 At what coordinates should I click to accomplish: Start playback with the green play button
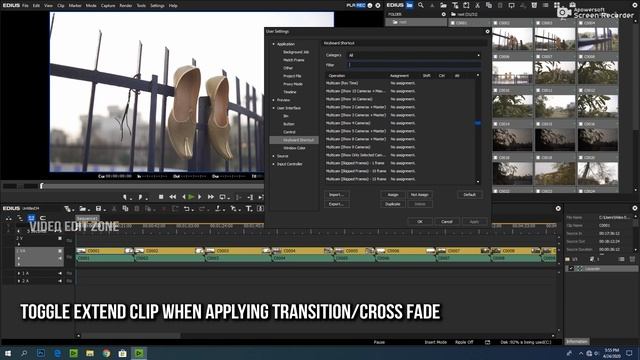191,197
